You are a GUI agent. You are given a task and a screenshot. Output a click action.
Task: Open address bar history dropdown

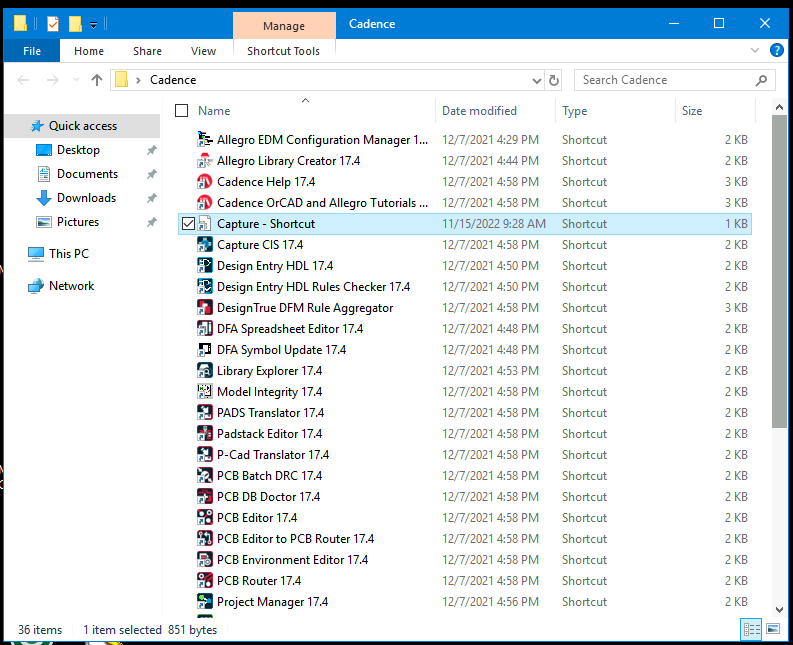537,80
